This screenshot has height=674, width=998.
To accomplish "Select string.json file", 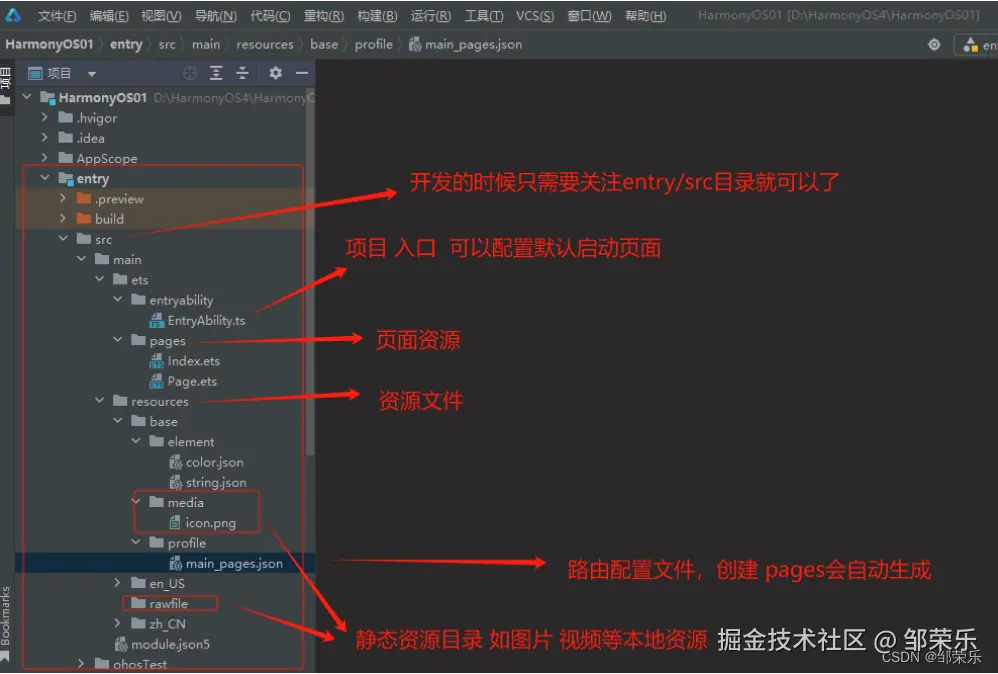I will coord(208,482).
